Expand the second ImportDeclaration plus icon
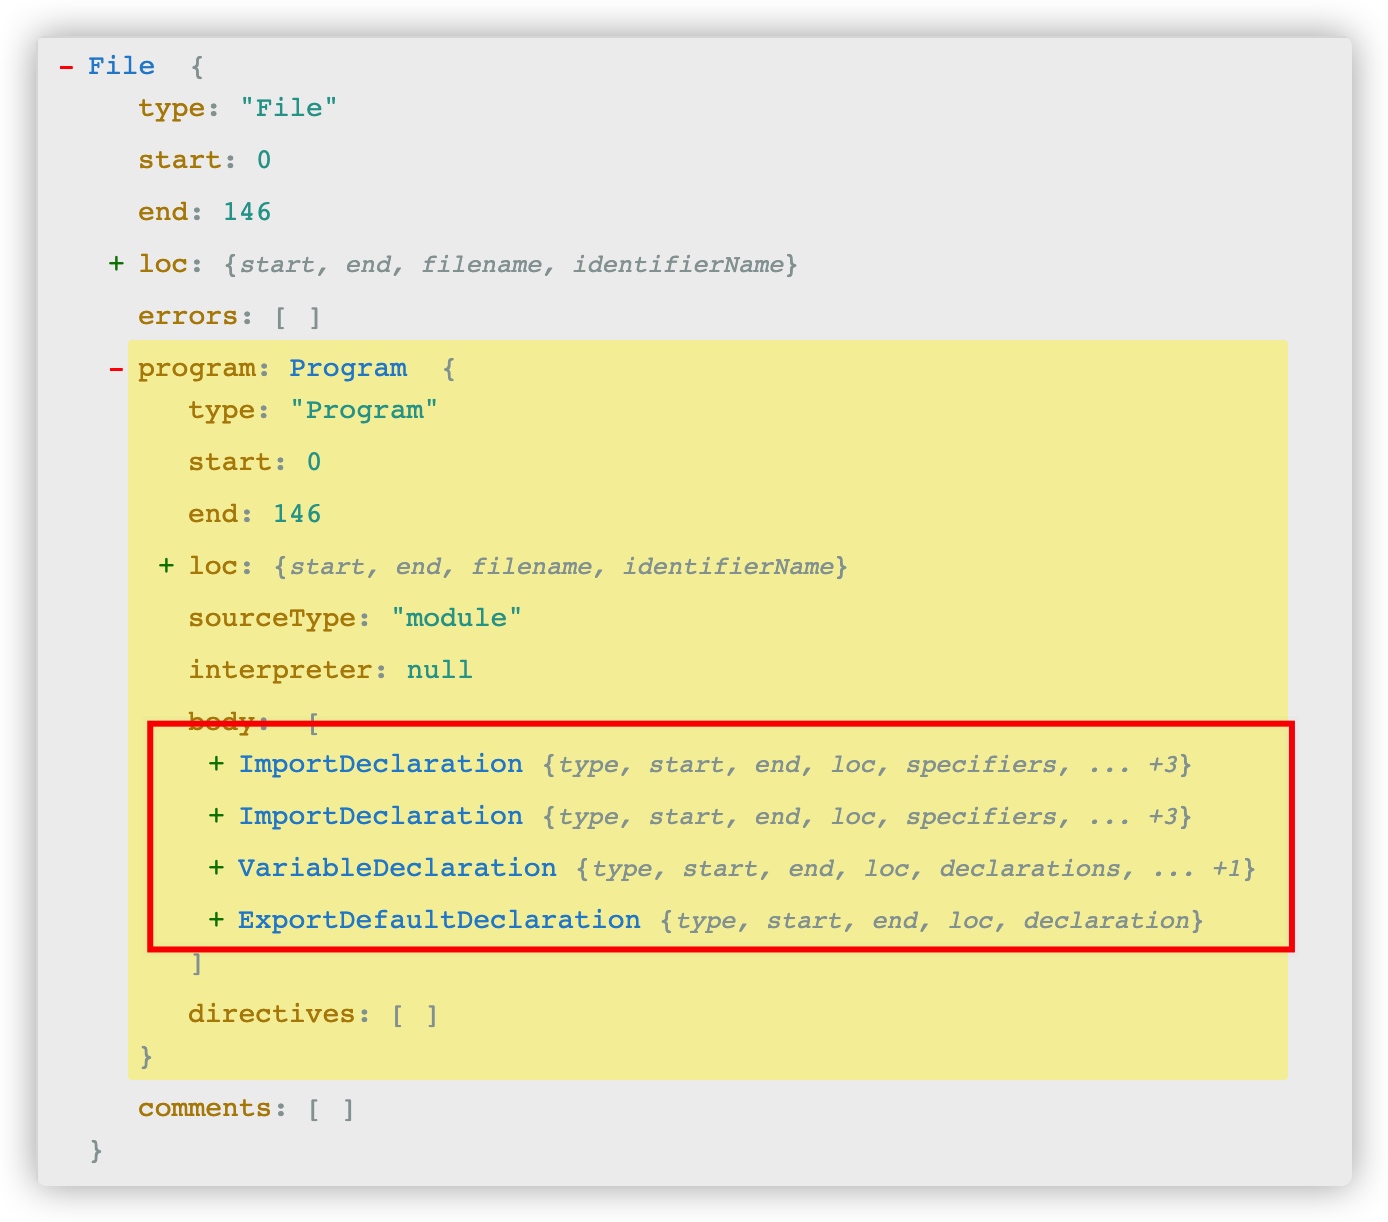1388x1222 pixels. coord(216,816)
